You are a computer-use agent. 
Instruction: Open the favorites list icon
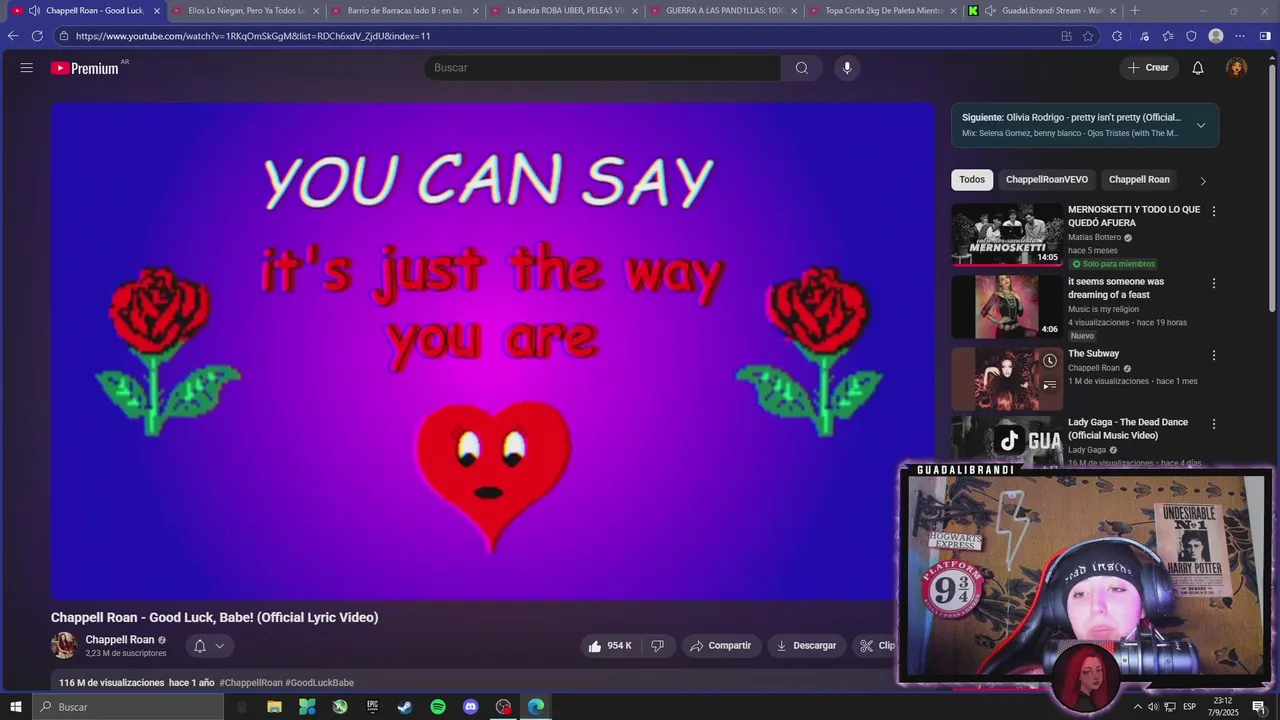[x=1168, y=36]
